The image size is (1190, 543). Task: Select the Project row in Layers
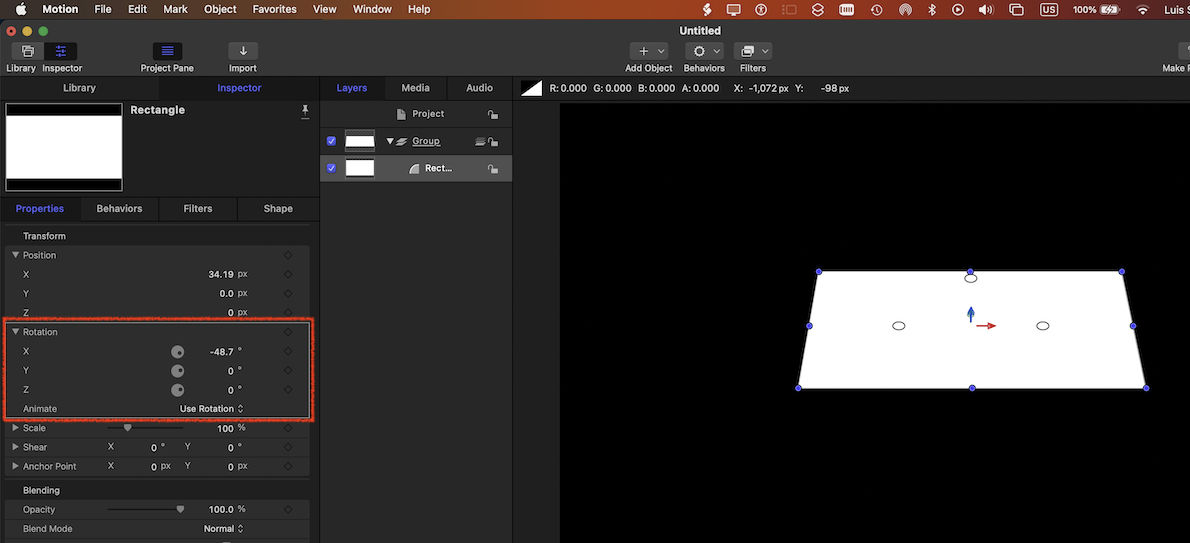click(x=416, y=114)
